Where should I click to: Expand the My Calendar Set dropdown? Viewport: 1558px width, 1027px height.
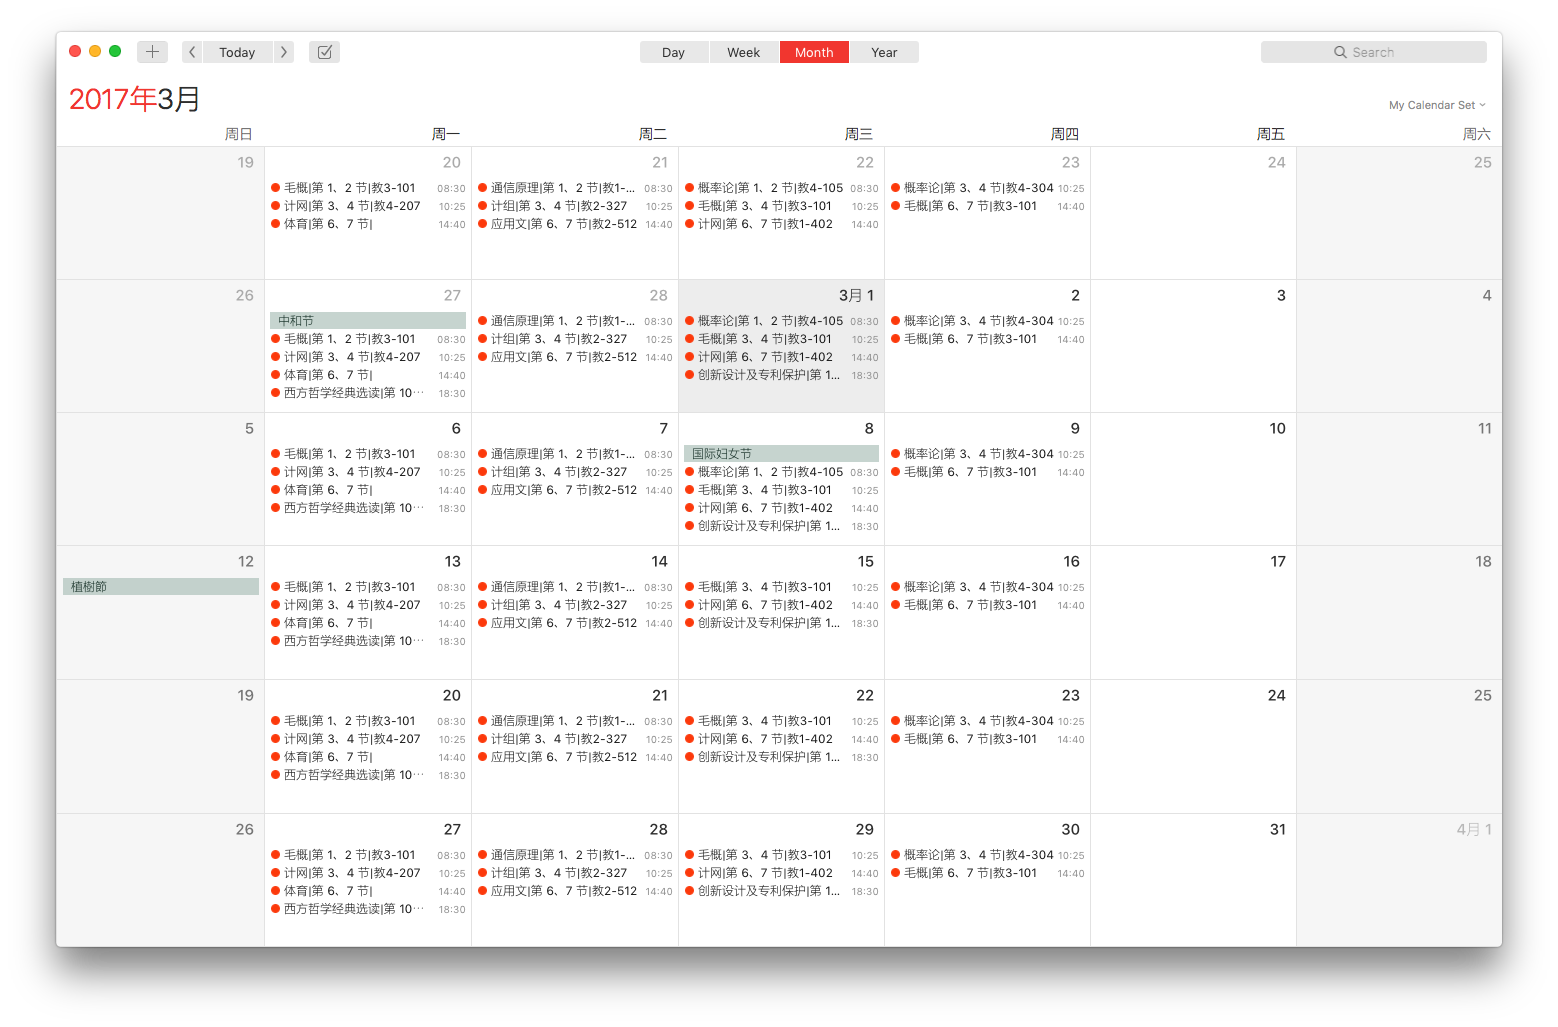(x=1437, y=105)
